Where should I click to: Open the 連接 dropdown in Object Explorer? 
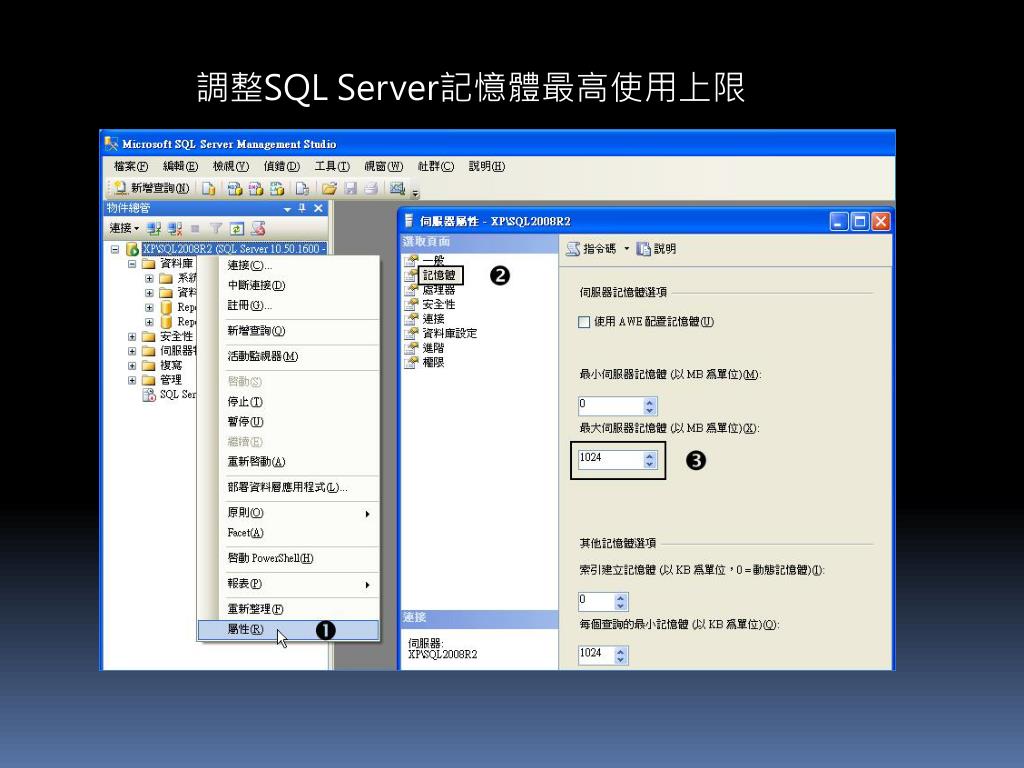124,228
